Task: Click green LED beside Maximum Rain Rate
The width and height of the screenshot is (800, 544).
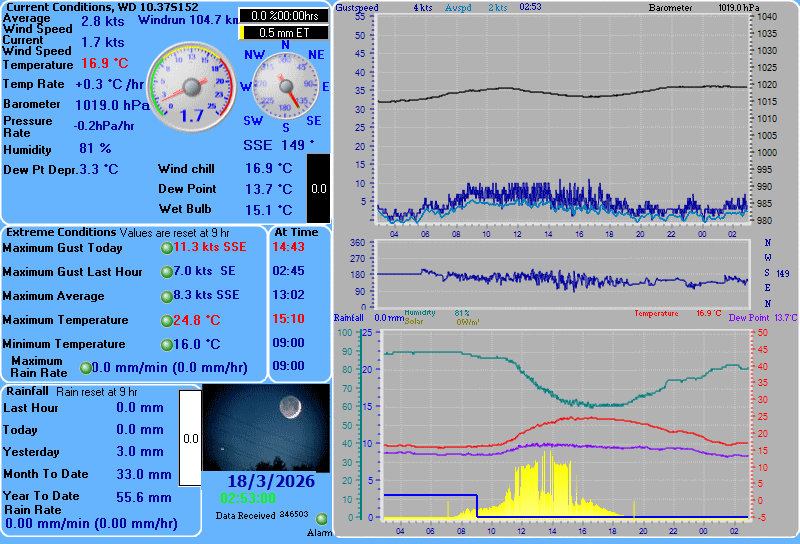Action: pos(85,368)
